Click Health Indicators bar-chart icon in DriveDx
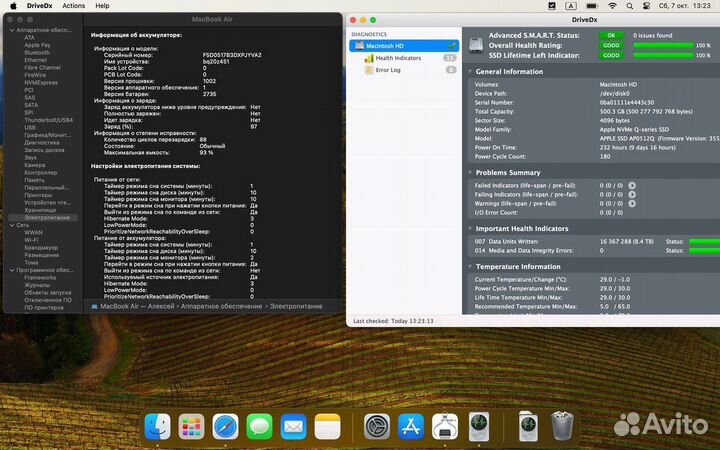 tap(369, 58)
